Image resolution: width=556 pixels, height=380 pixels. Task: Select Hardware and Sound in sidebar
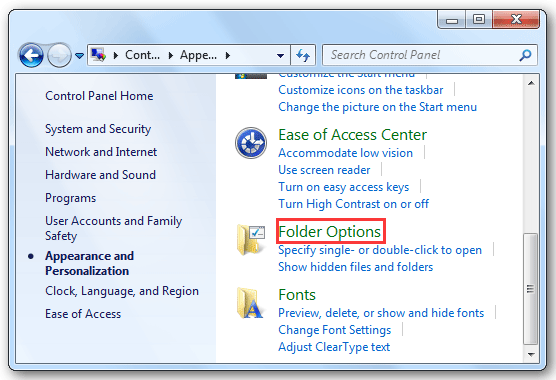[100, 175]
